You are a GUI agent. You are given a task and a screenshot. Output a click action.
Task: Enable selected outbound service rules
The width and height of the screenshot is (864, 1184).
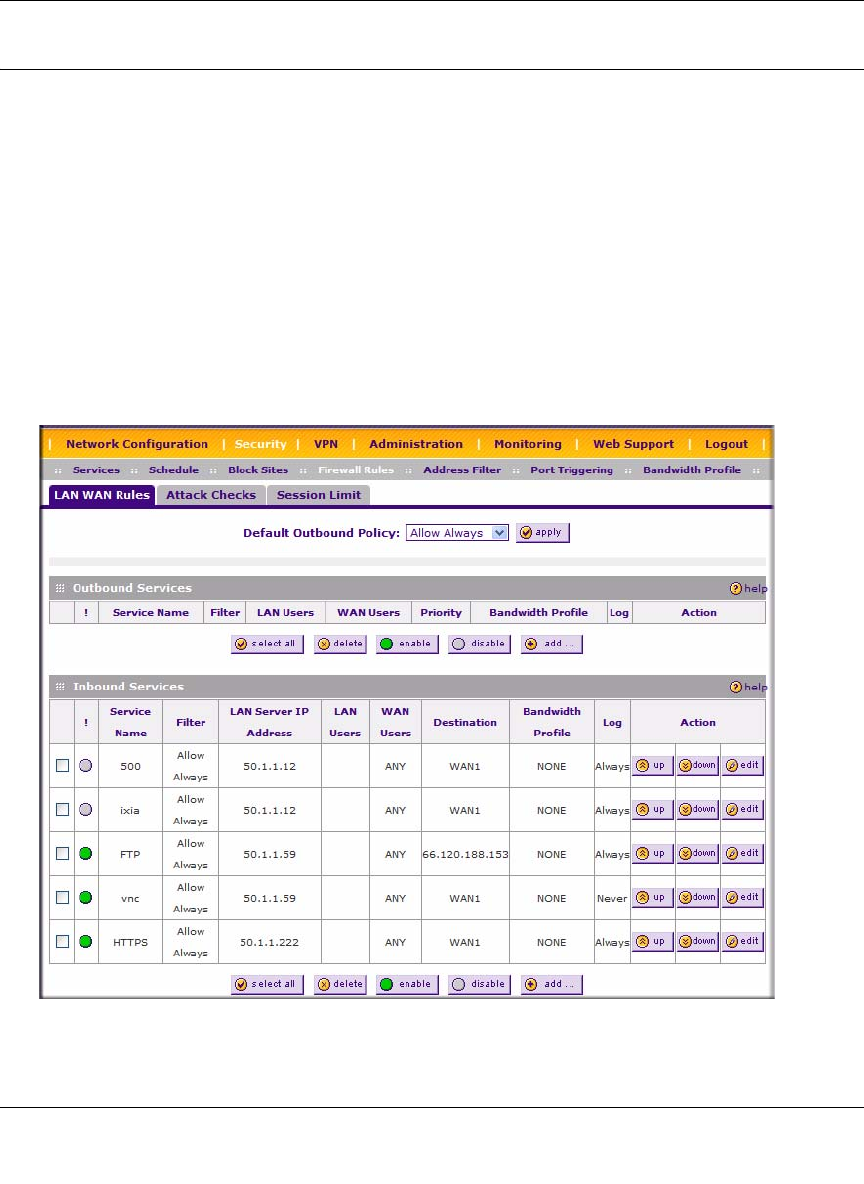[x=407, y=644]
